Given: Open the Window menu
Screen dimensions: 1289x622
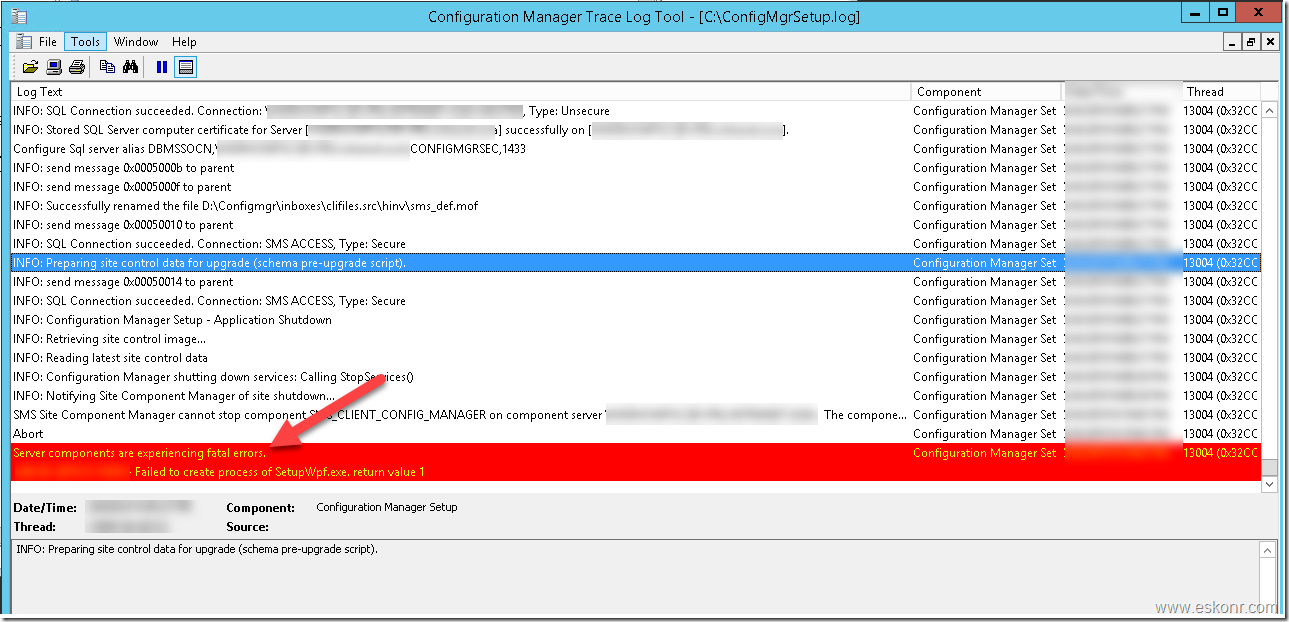Looking at the screenshot, I should coord(136,41).
